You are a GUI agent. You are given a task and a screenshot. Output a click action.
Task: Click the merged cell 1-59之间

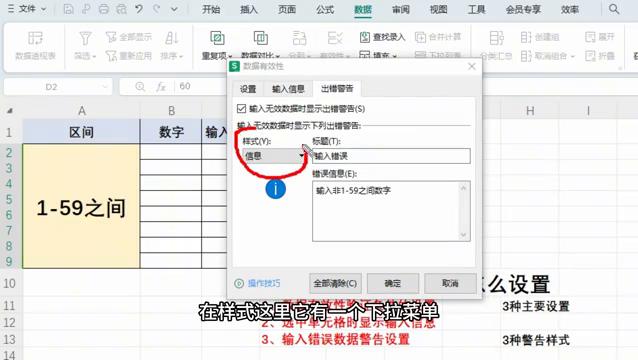81,206
